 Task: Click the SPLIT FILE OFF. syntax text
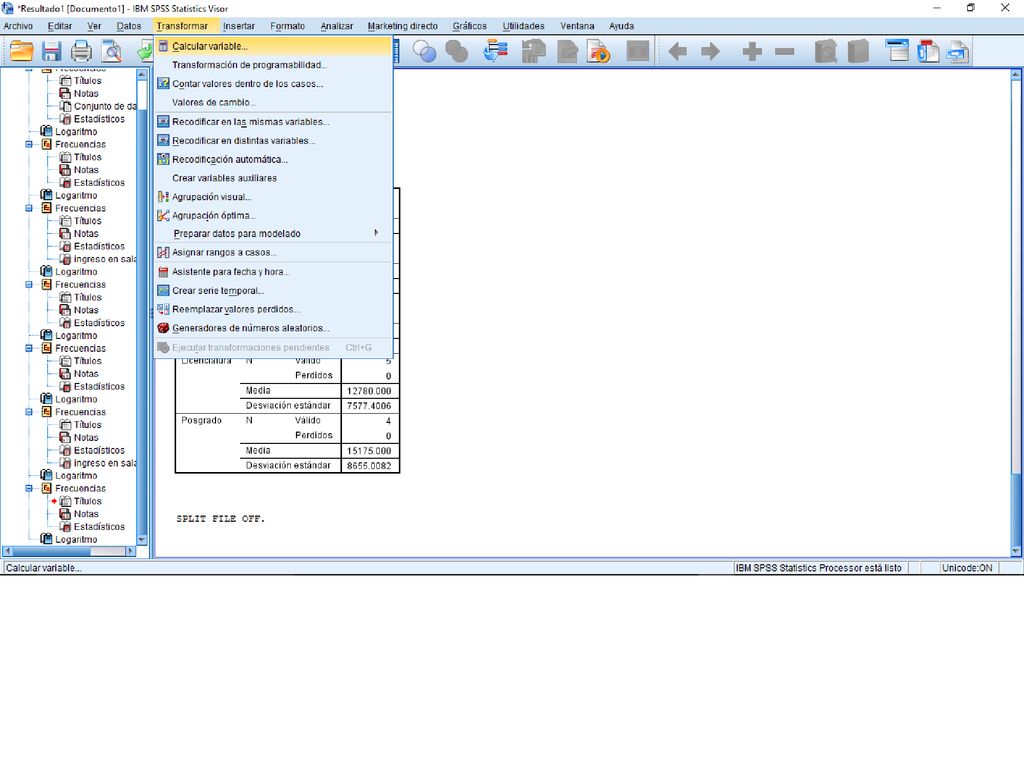point(220,519)
